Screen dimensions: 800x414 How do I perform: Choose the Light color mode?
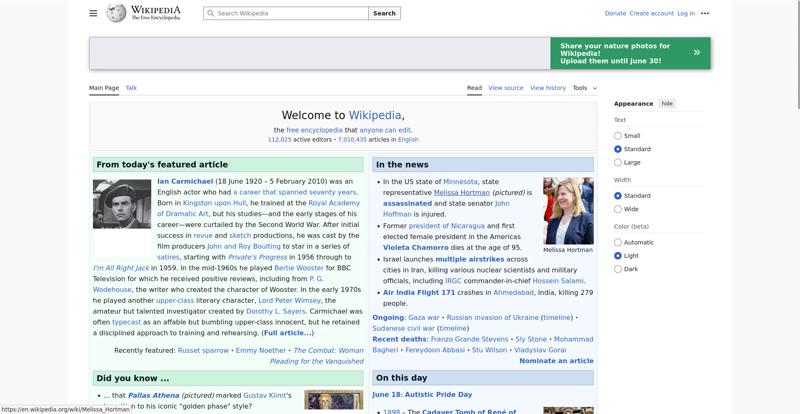[x=618, y=256]
